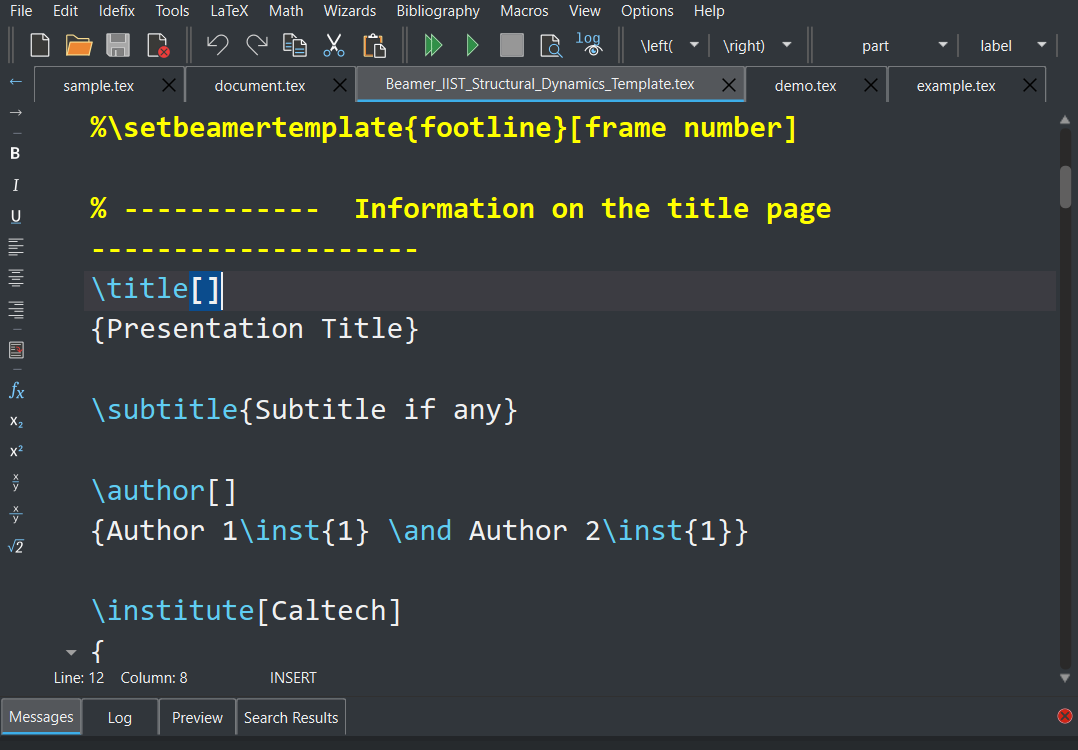
Task: Open a file using the folder icon
Action: coord(79,45)
